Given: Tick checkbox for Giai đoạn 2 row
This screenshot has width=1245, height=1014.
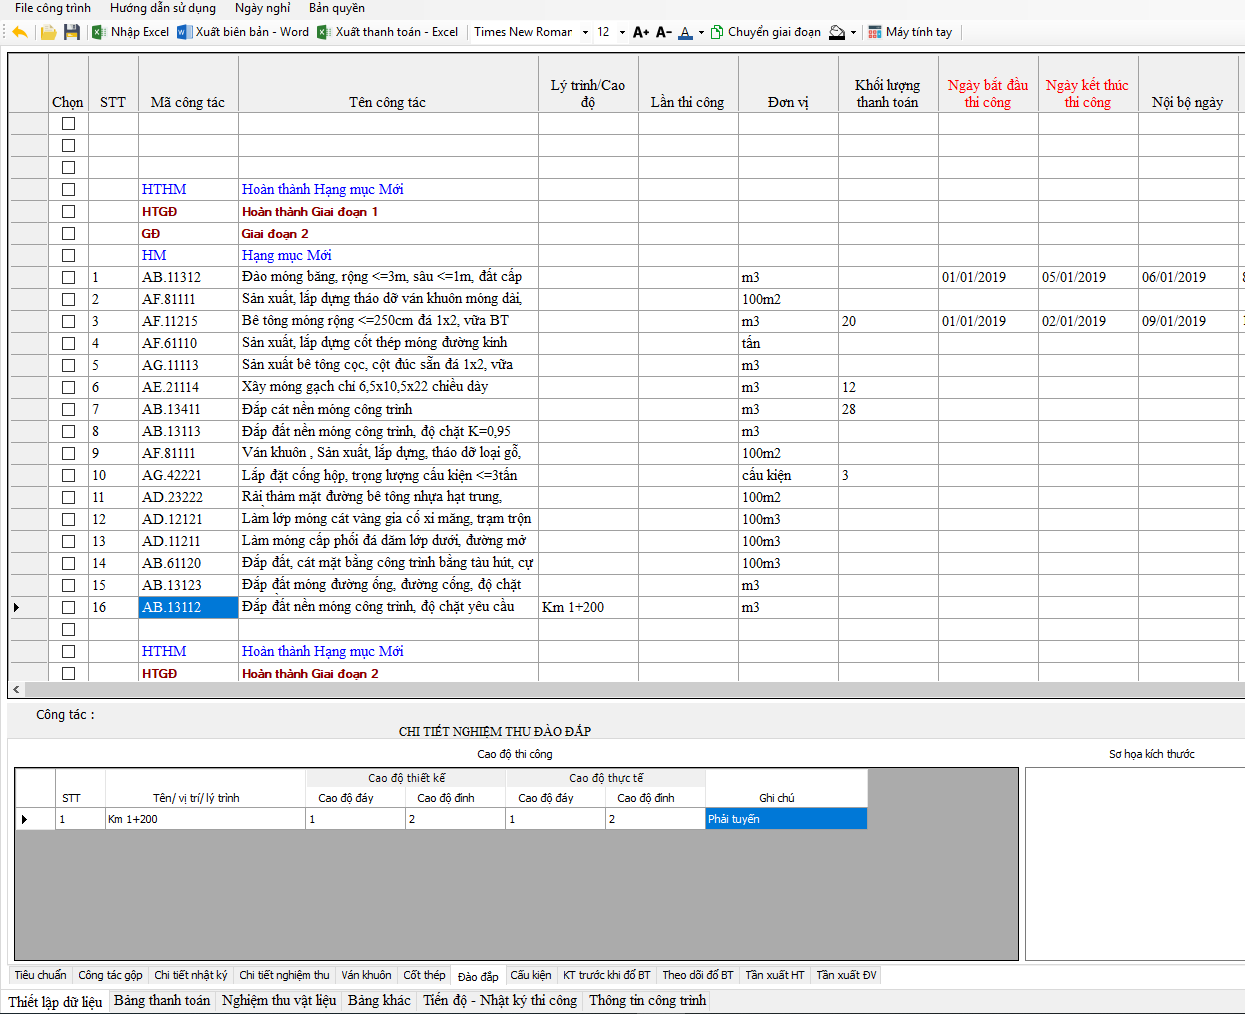Looking at the screenshot, I should [x=68, y=233].
